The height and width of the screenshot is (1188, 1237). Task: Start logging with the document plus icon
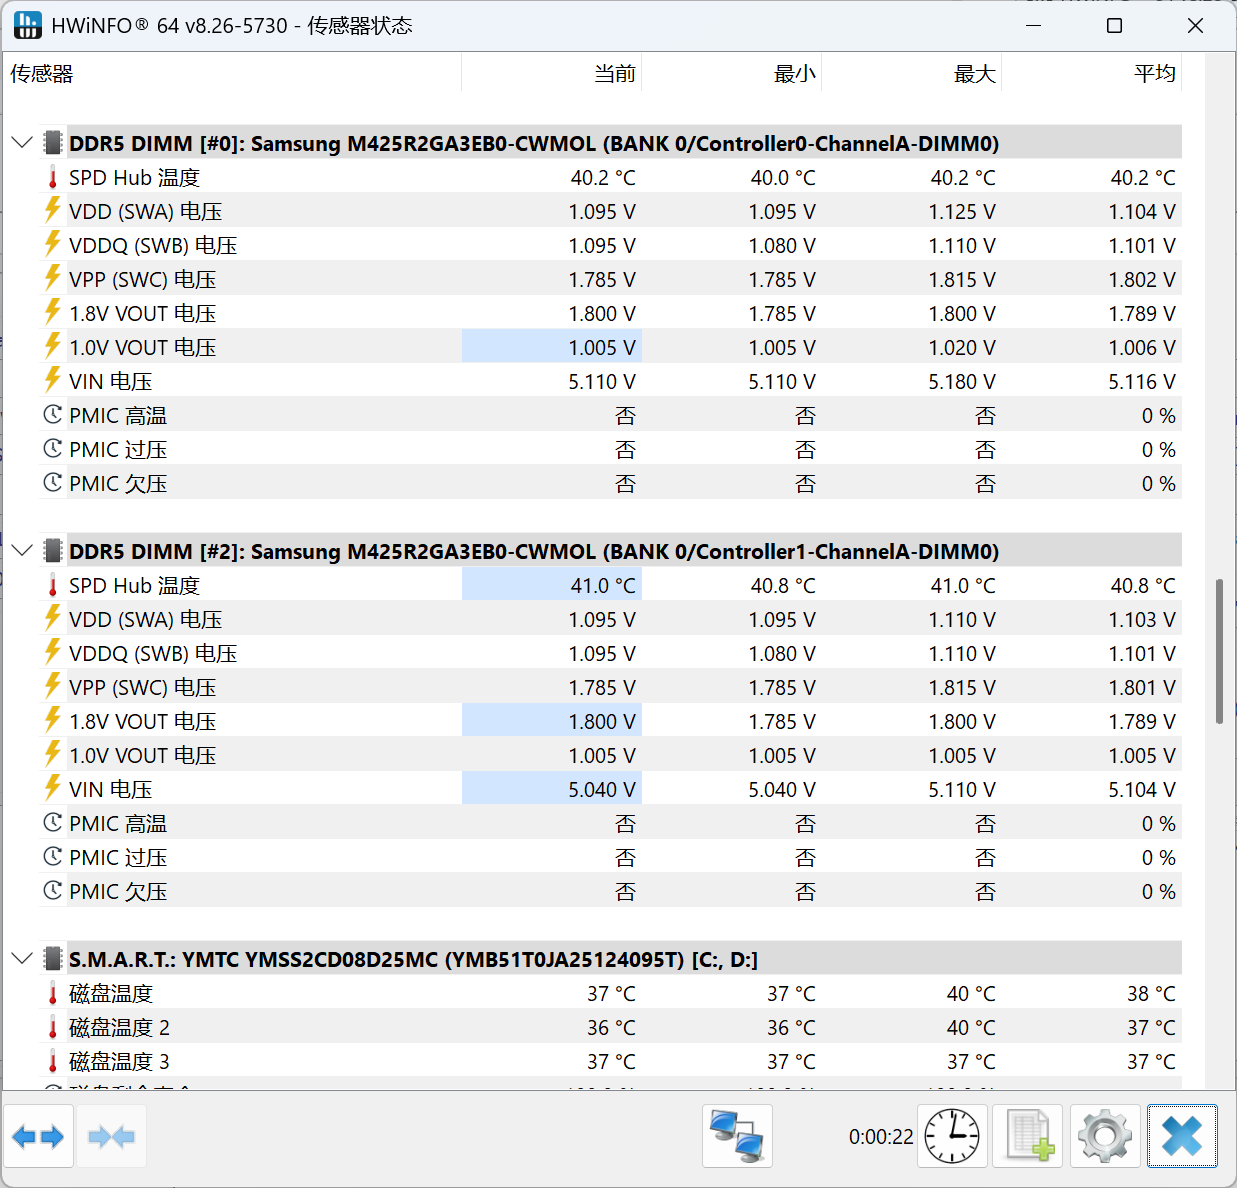coord(1029,1136)
